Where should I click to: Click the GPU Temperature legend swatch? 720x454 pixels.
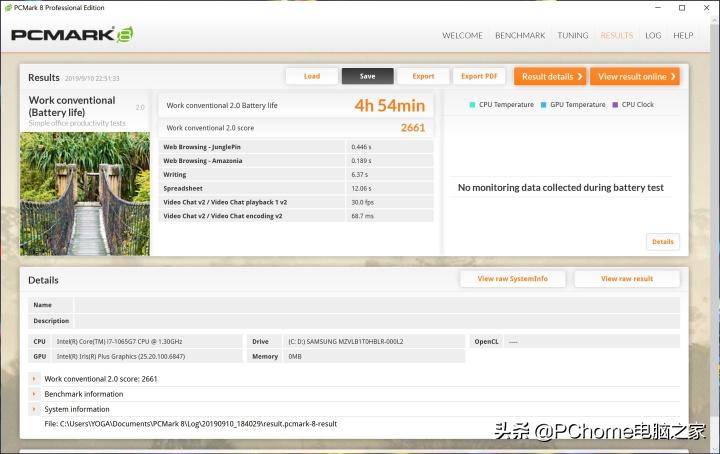coord(543,105)
